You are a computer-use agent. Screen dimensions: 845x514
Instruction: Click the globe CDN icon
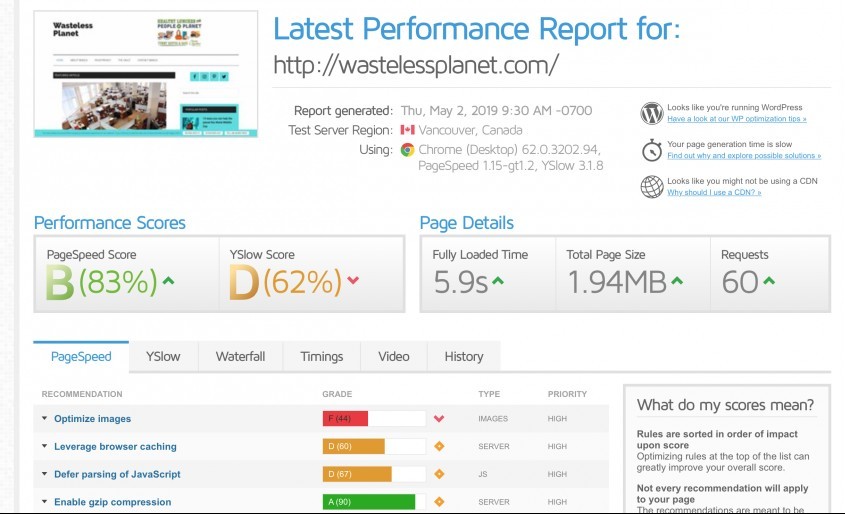click(652, 187)
